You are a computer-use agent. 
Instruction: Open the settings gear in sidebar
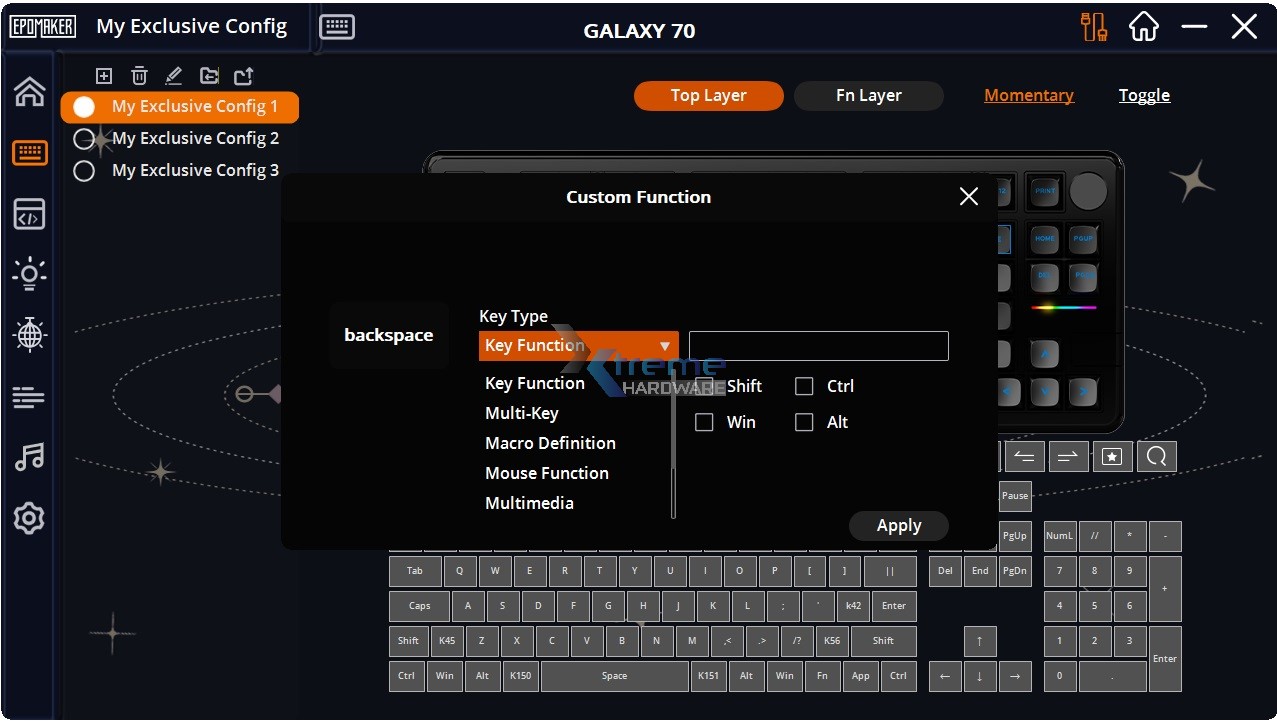tap(29, 519)
